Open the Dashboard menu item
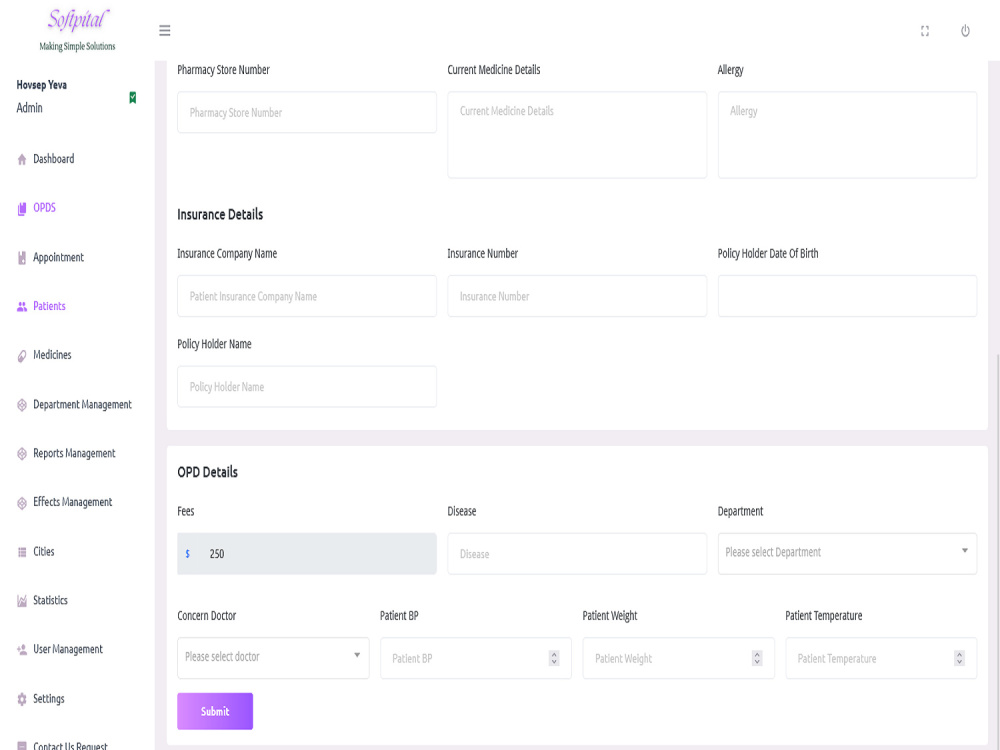The image size is (1000, 750). (54, 159)
